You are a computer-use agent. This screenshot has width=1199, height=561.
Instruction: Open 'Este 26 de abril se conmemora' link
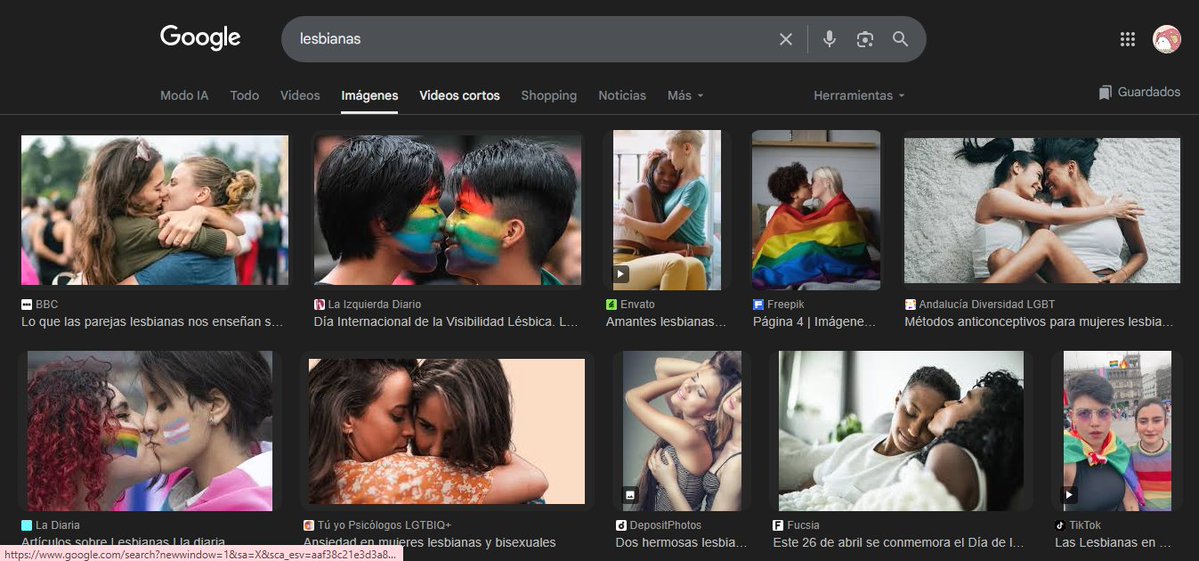click(898, 543)
